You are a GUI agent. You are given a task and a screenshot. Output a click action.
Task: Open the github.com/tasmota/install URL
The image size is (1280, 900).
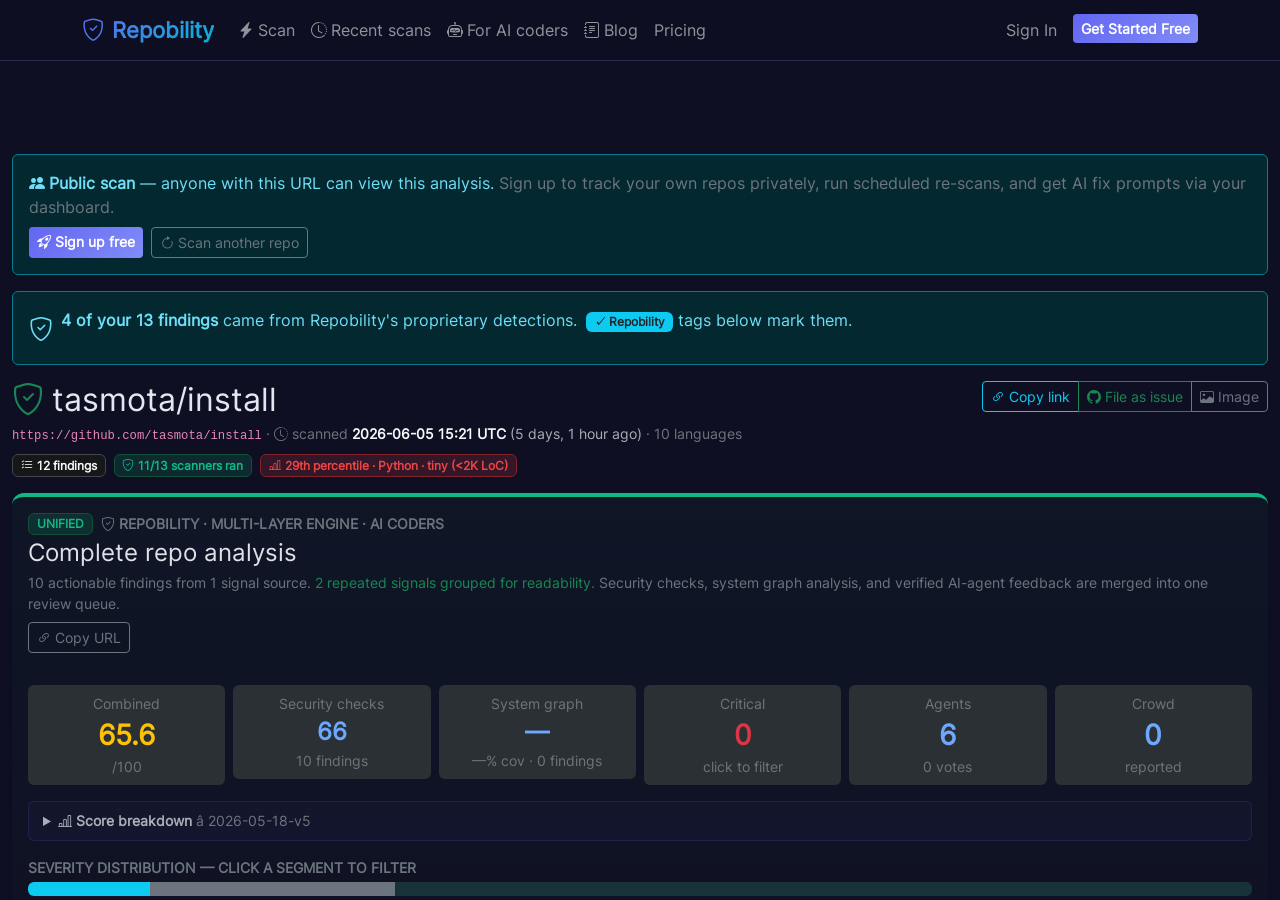pyautogui.click(x=137, y=435)
